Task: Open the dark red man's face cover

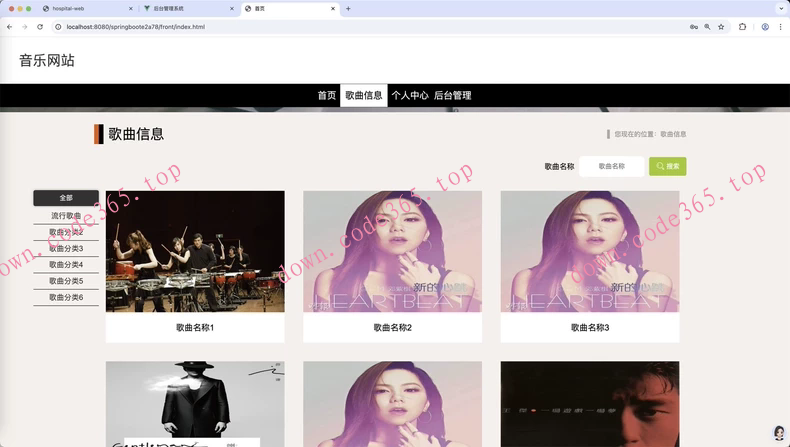Action: pyautogui.click(x=590, y=404)
